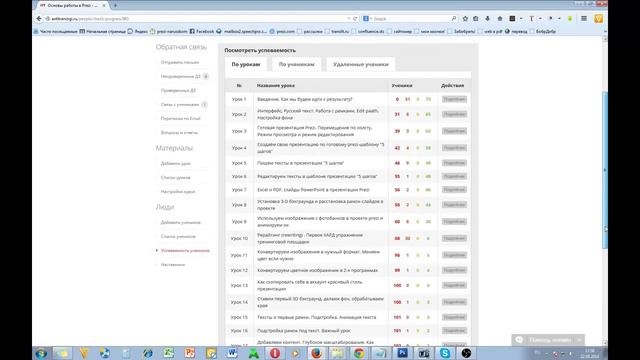Reload the page with the refresh icon
This screenshot has width=640, height=360.
355,19
